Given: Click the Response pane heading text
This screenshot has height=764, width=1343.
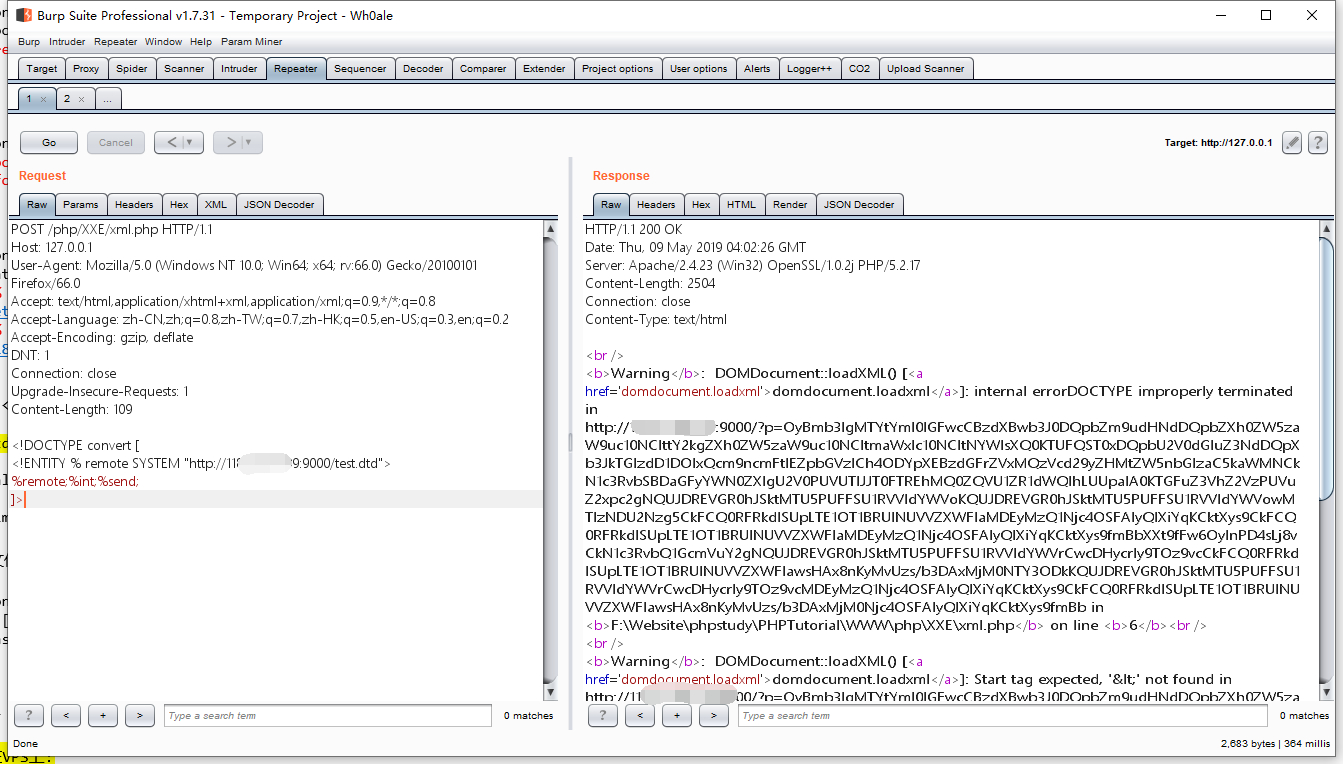Looking at the screenshot, I should (621, 176).
